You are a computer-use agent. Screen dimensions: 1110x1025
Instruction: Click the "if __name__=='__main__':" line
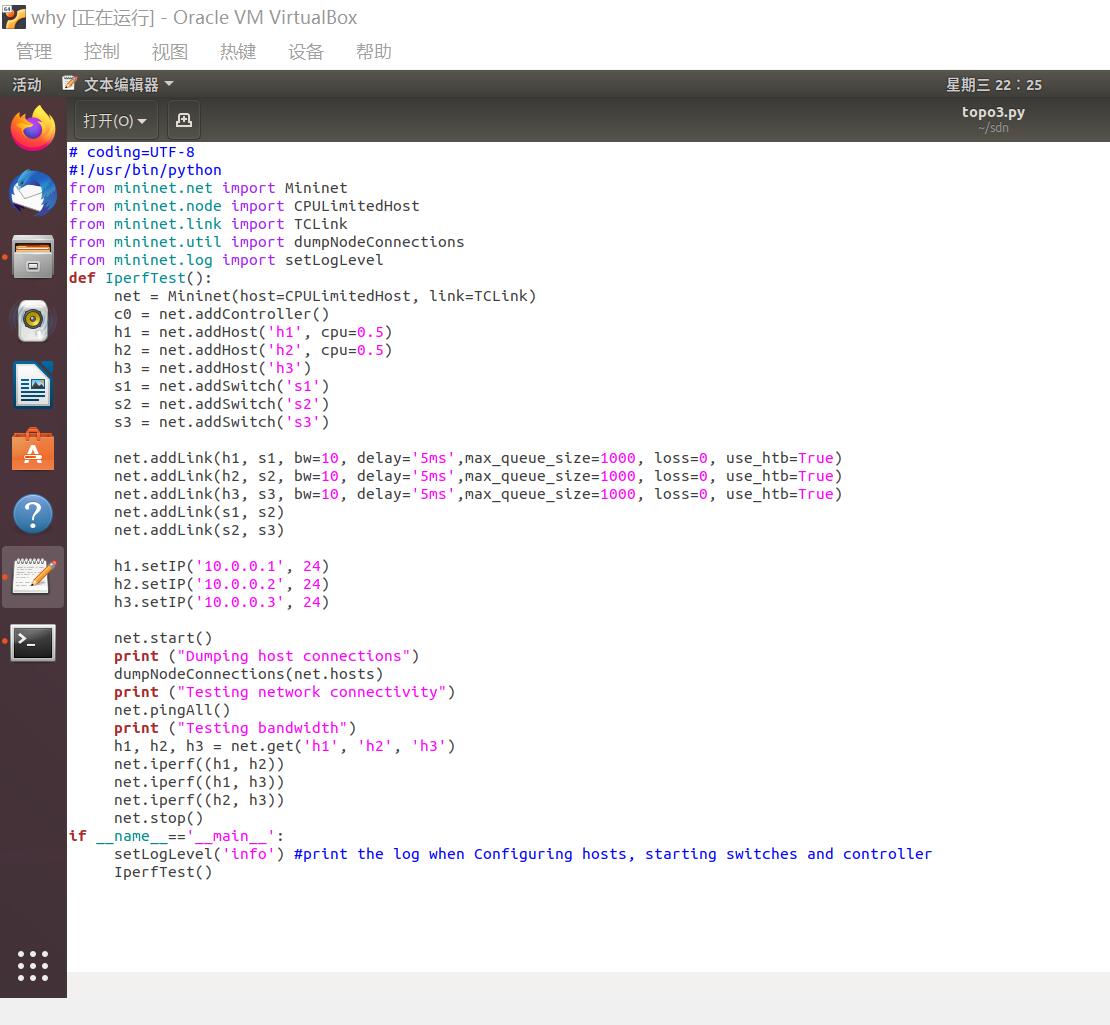tap(176, 836)
